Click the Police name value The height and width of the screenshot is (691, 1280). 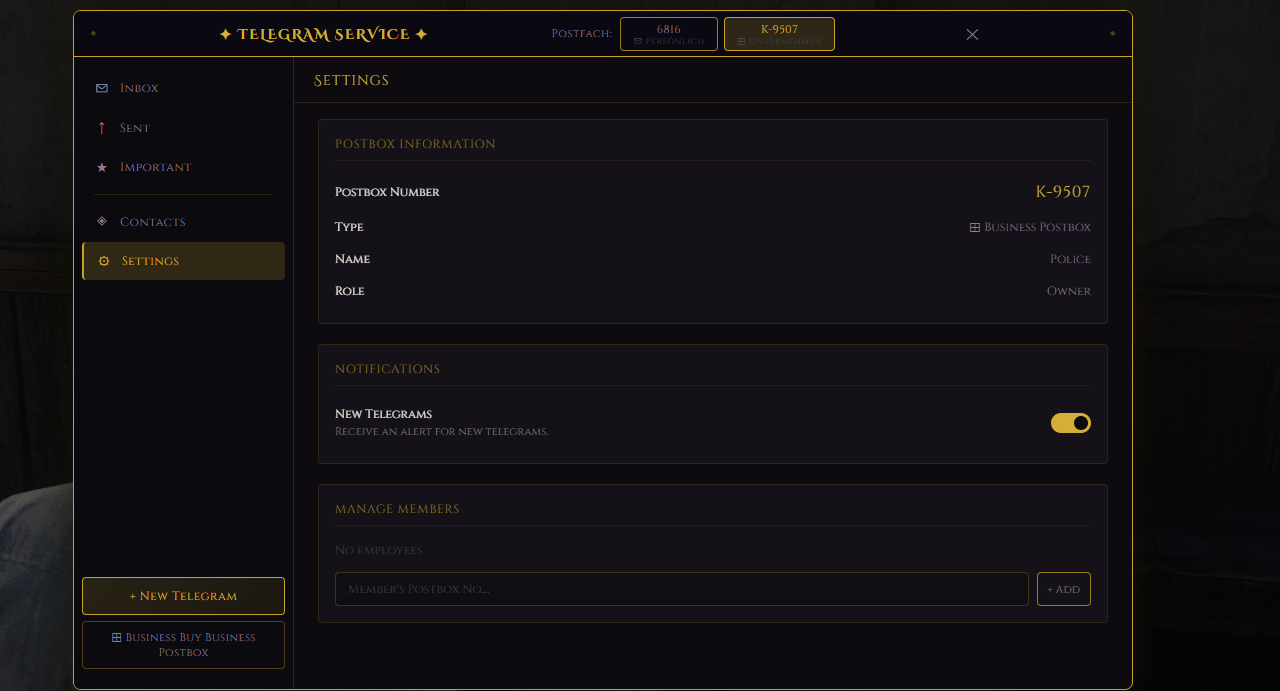(x=1070, y=259)
